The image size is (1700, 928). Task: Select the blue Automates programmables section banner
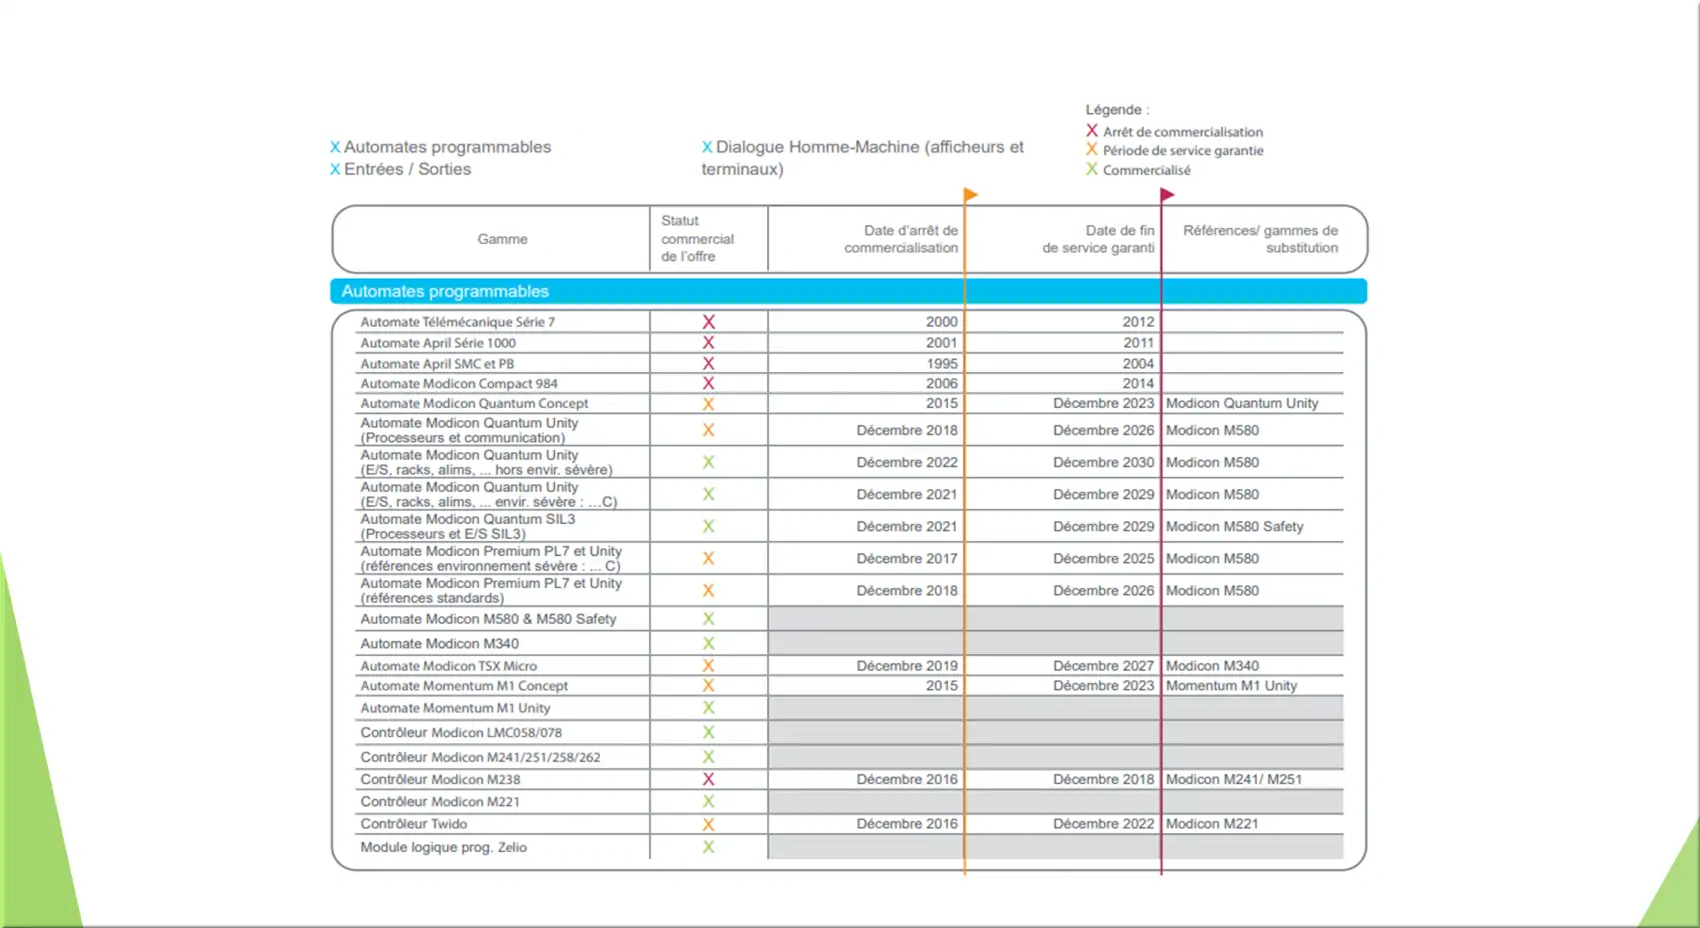point(848,291)
